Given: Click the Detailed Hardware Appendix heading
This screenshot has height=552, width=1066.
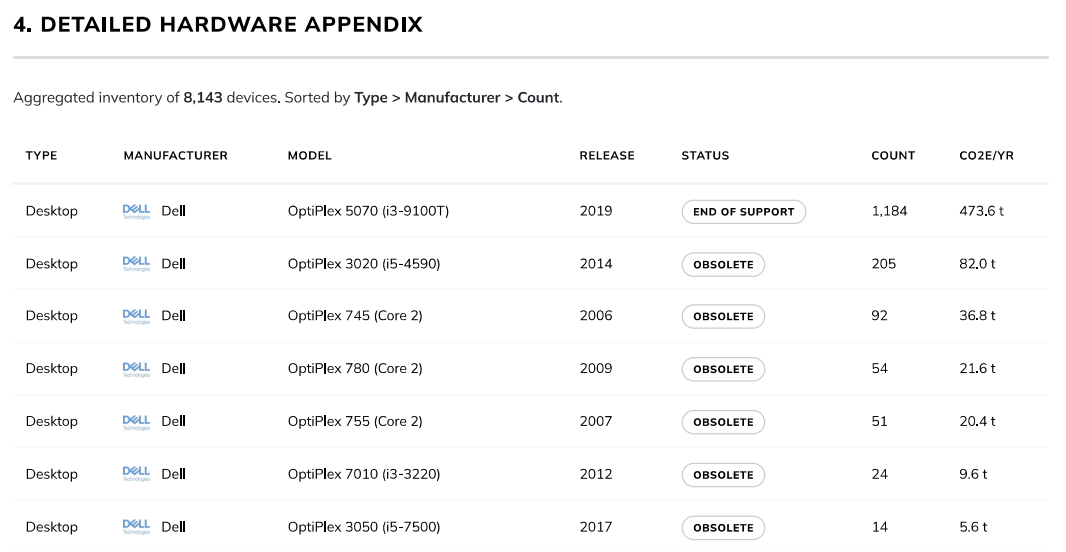Looking at the screenshot, I should pos(218,25).
